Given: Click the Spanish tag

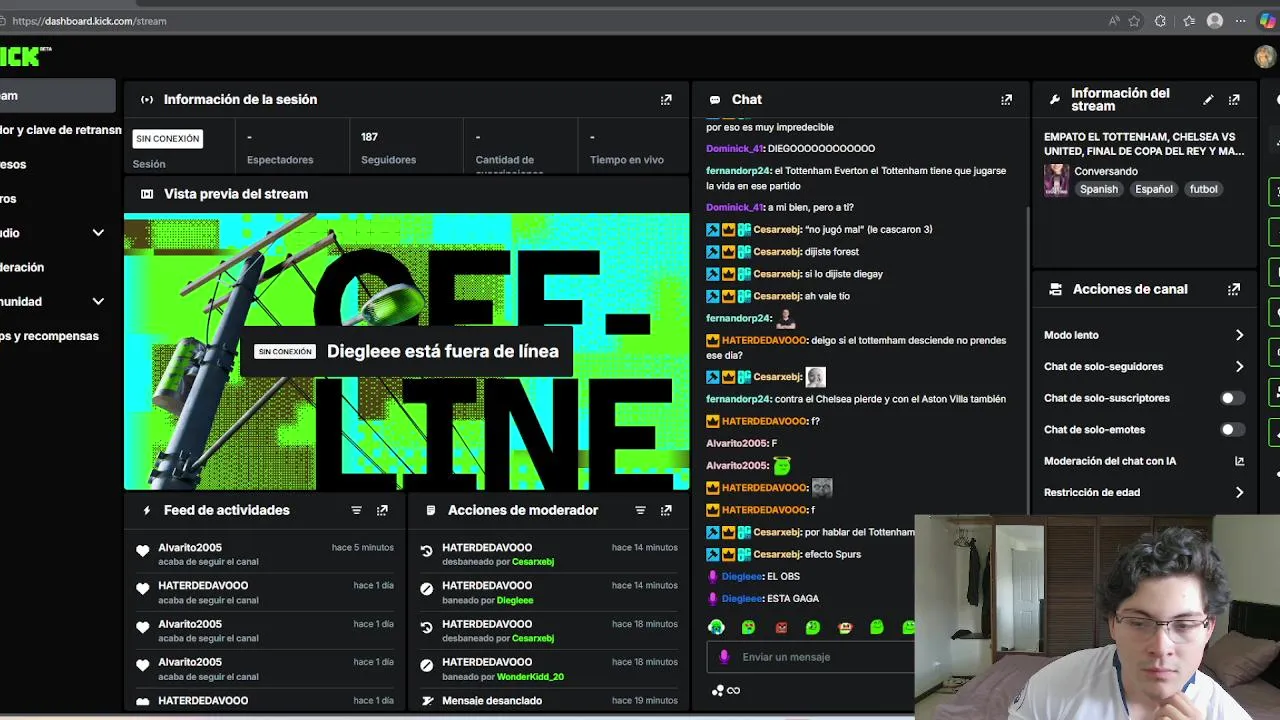Looking at the screenshot, I should (x=1098, y=189).
